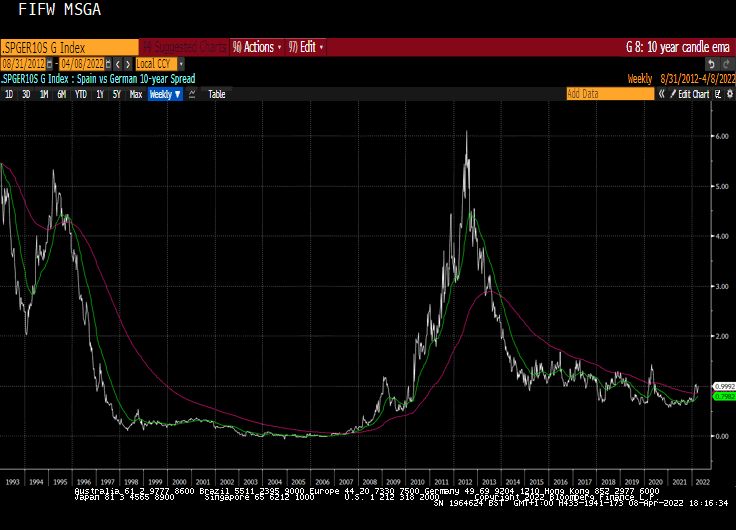Open the start date calendar picker
This screenshot has height=530, width=736.
[49, 64]
